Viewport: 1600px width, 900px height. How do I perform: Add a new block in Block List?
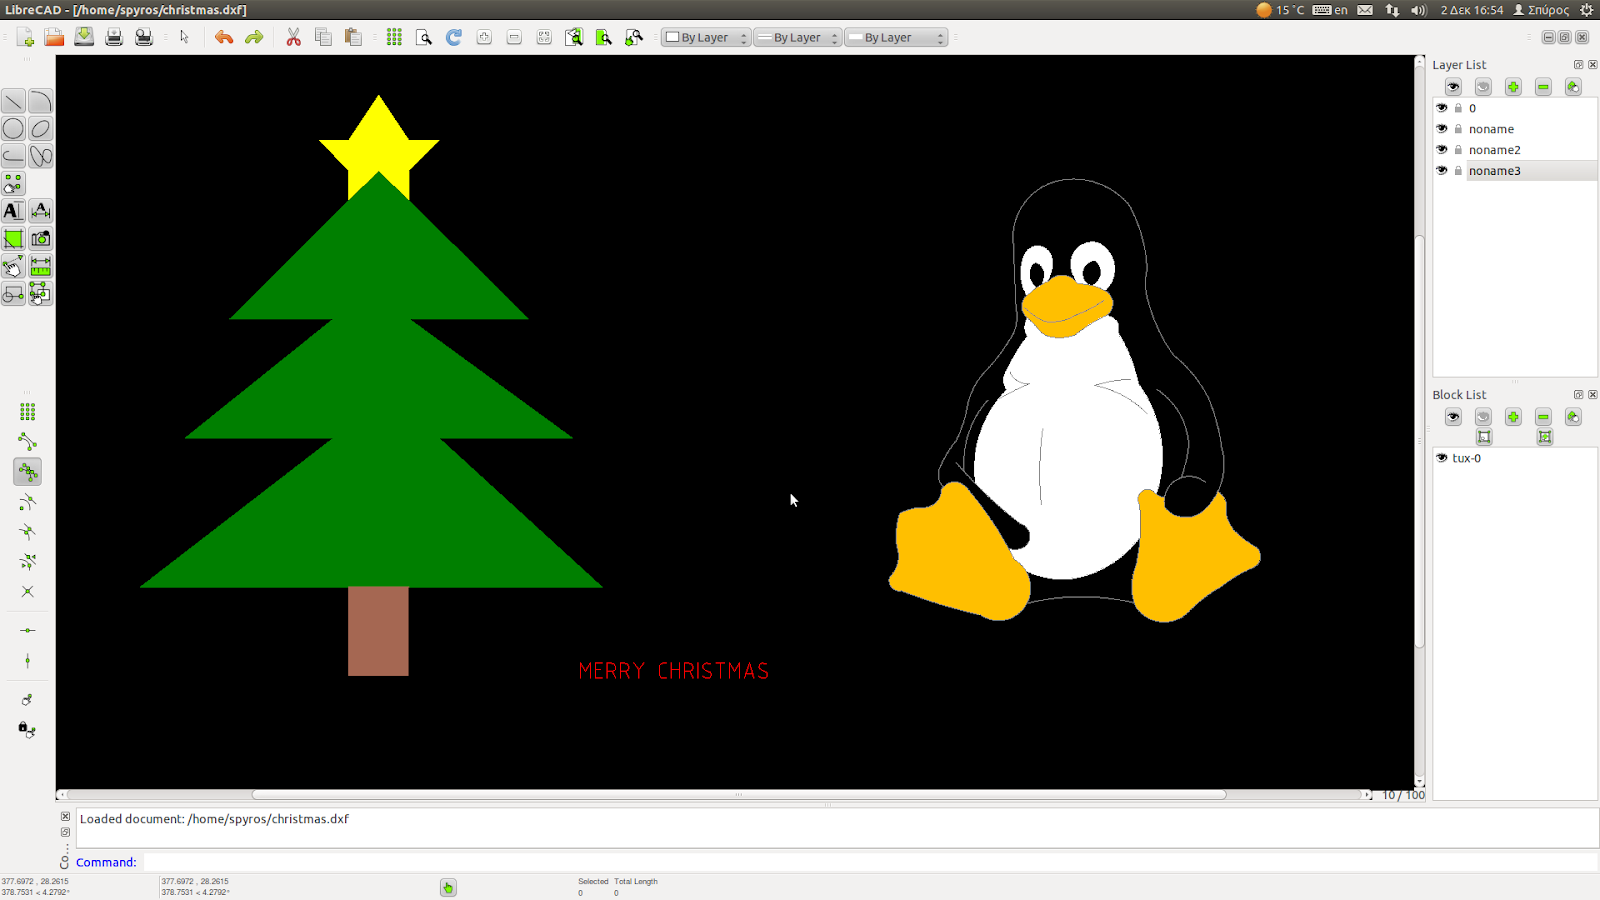[1513, 417]
